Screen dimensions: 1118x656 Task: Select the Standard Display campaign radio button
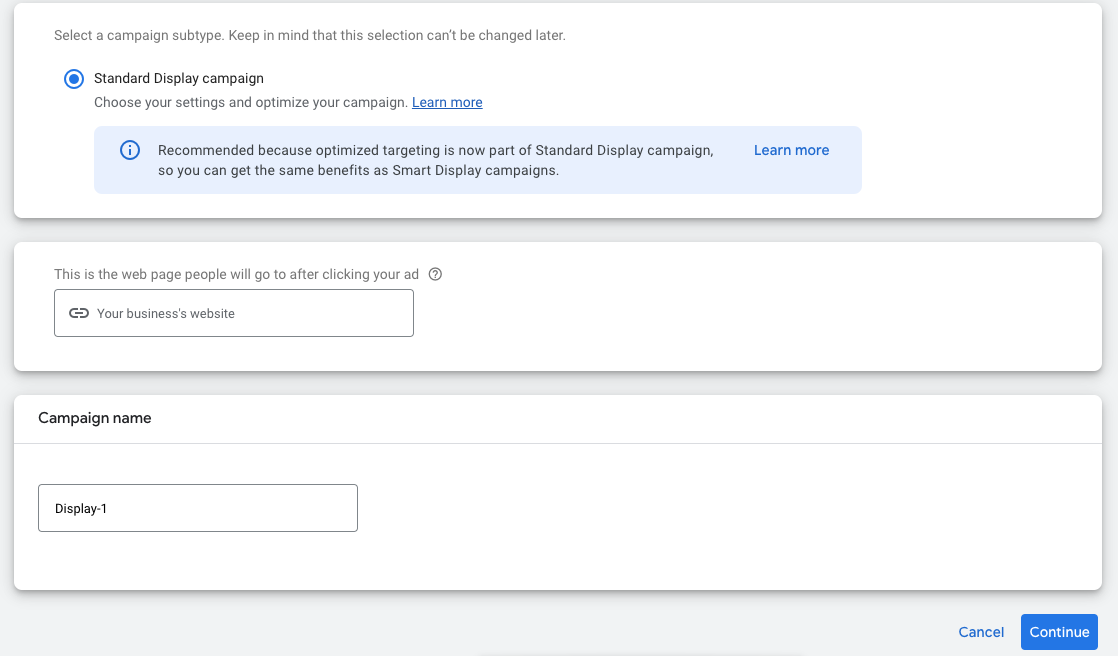[73, 79]
